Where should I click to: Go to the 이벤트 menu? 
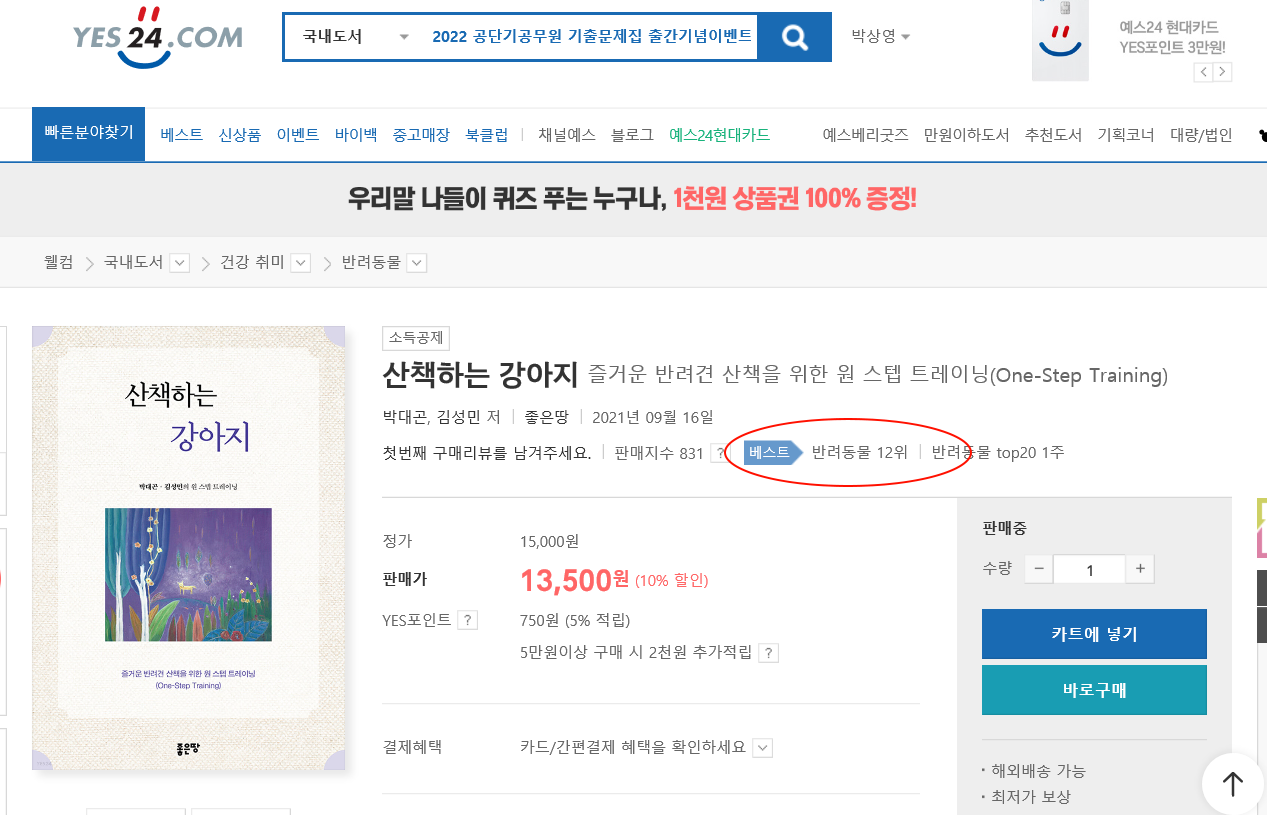(298, 135)
